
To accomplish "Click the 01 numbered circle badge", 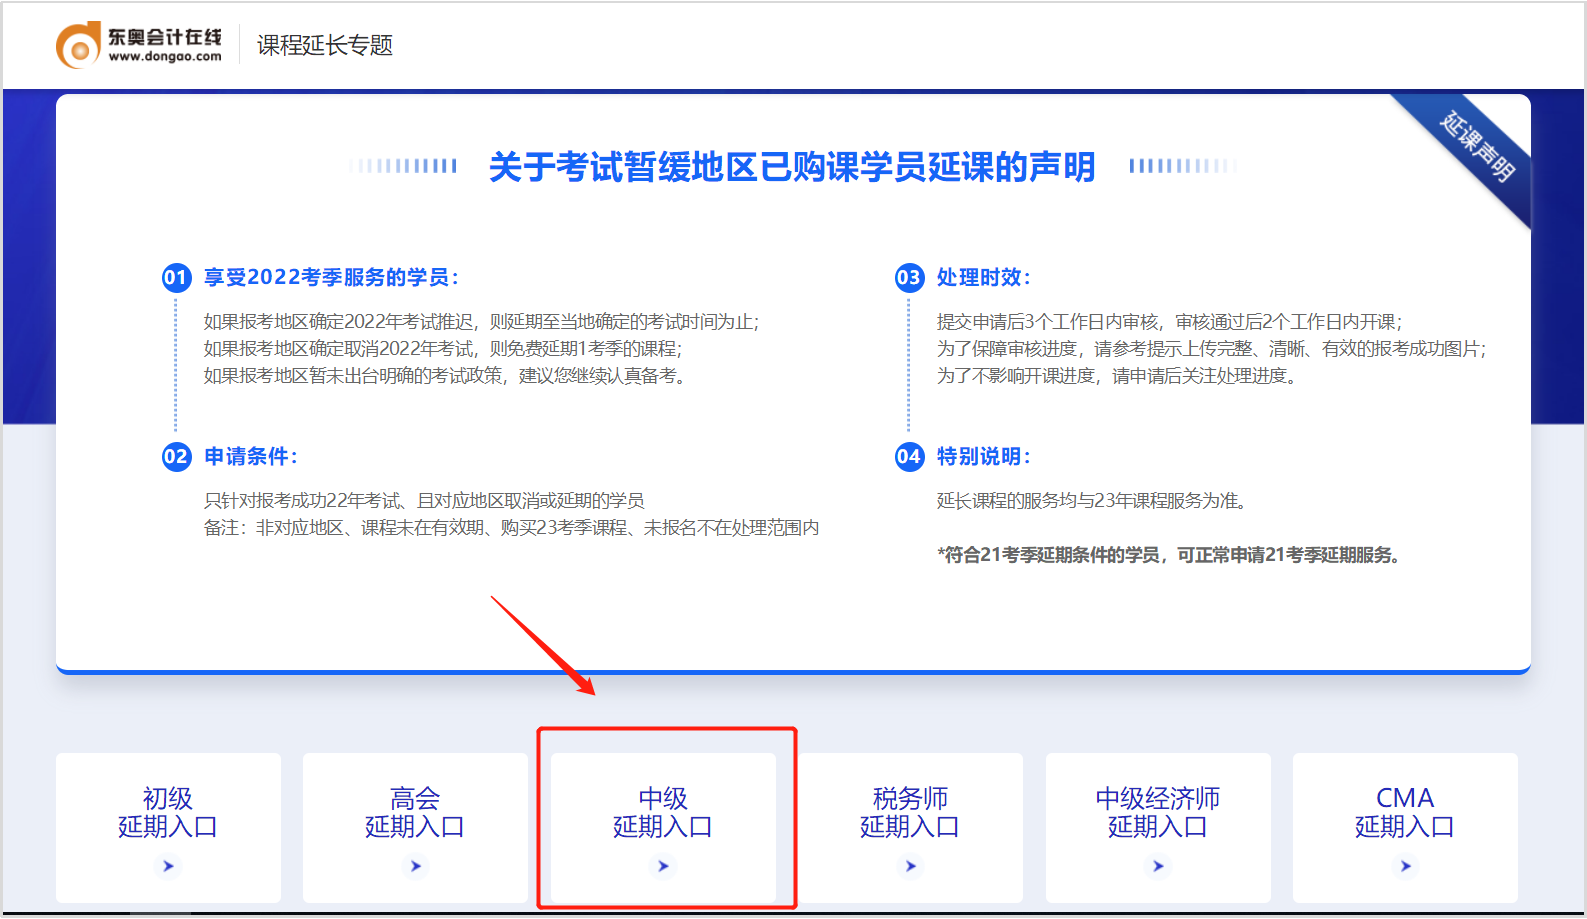I will click(176, 278).
